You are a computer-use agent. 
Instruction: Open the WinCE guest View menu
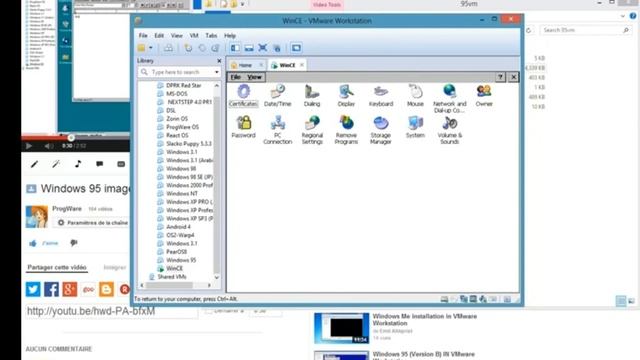pyautogui.click(x=254, y=77)
